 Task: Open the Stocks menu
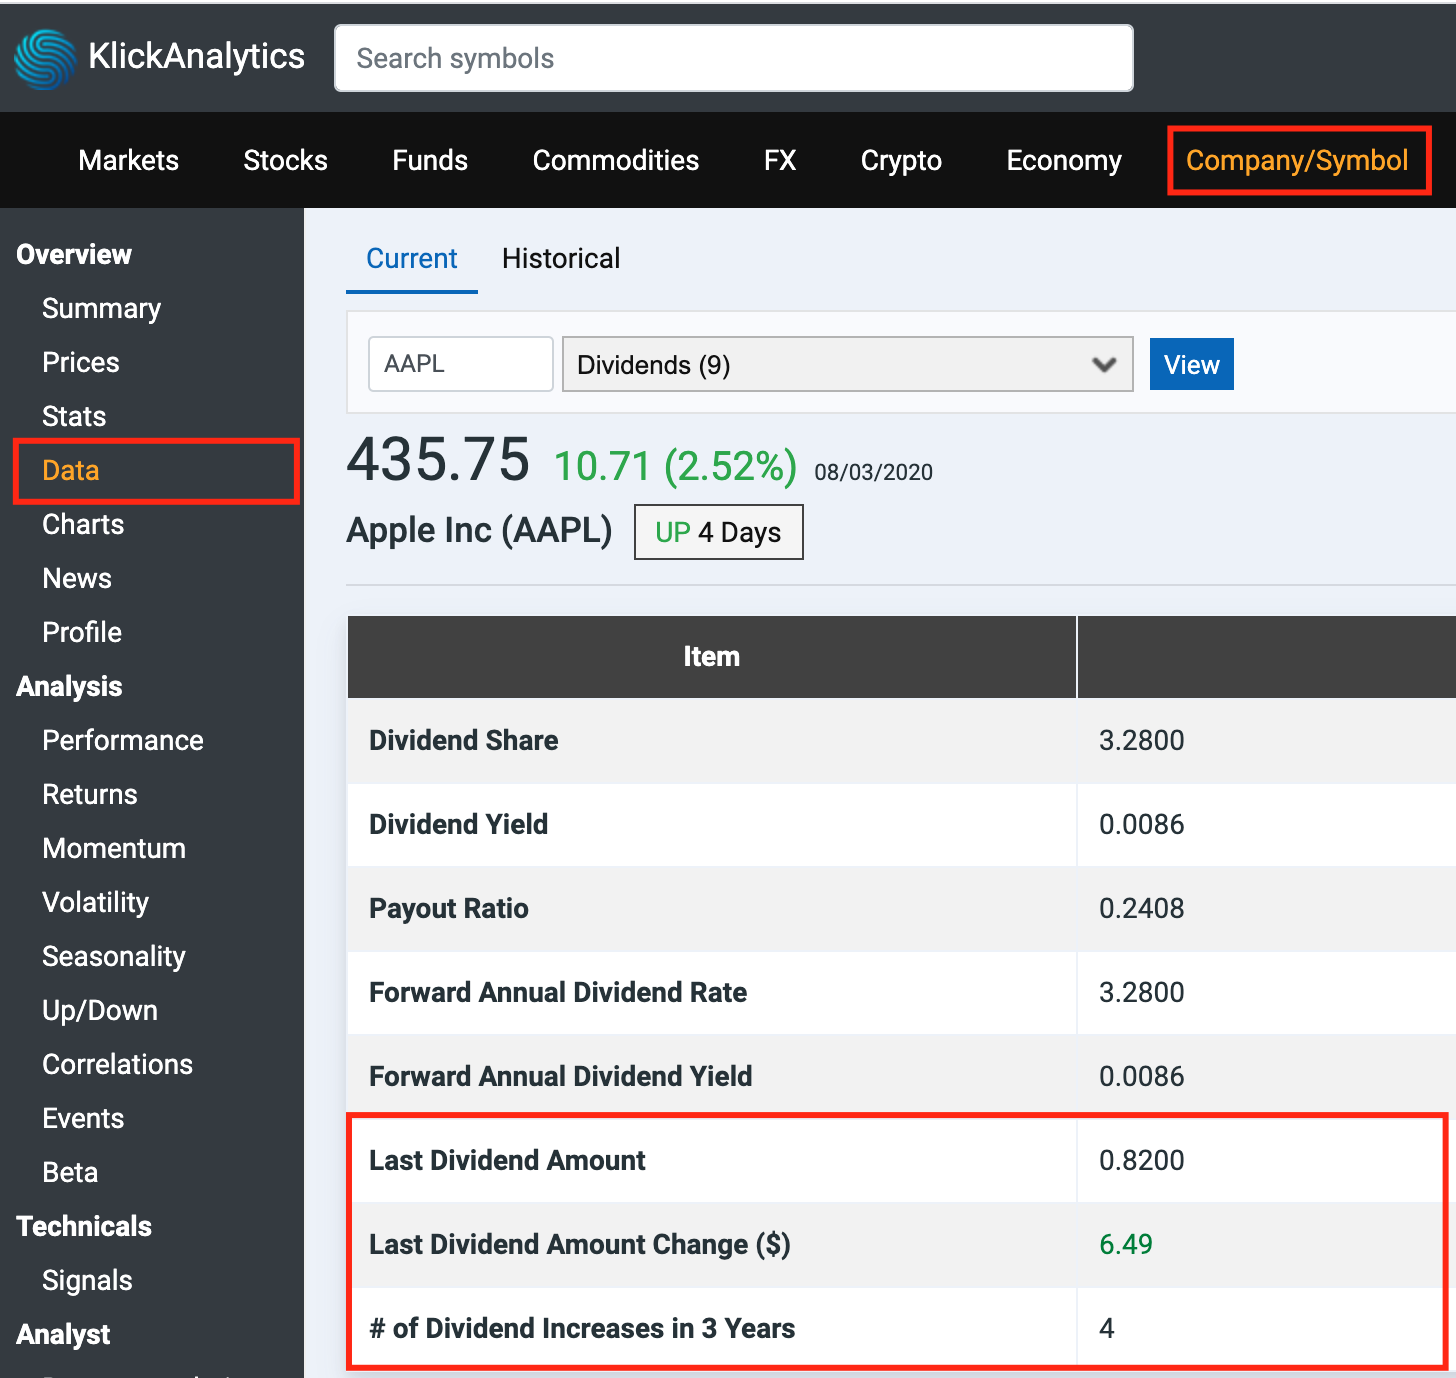285,160
